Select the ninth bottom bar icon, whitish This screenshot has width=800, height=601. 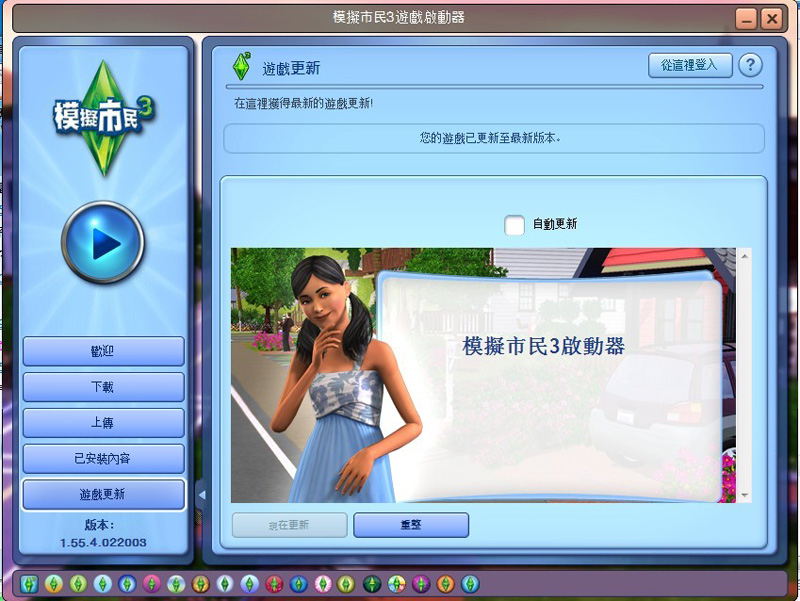[225, 584]
